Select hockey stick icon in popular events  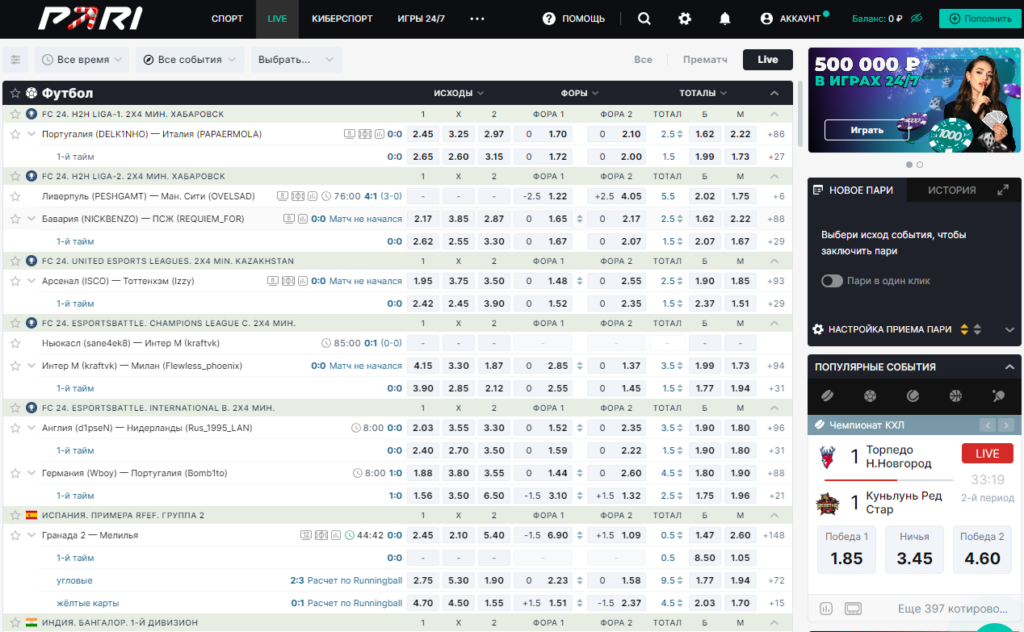(827, 396)
